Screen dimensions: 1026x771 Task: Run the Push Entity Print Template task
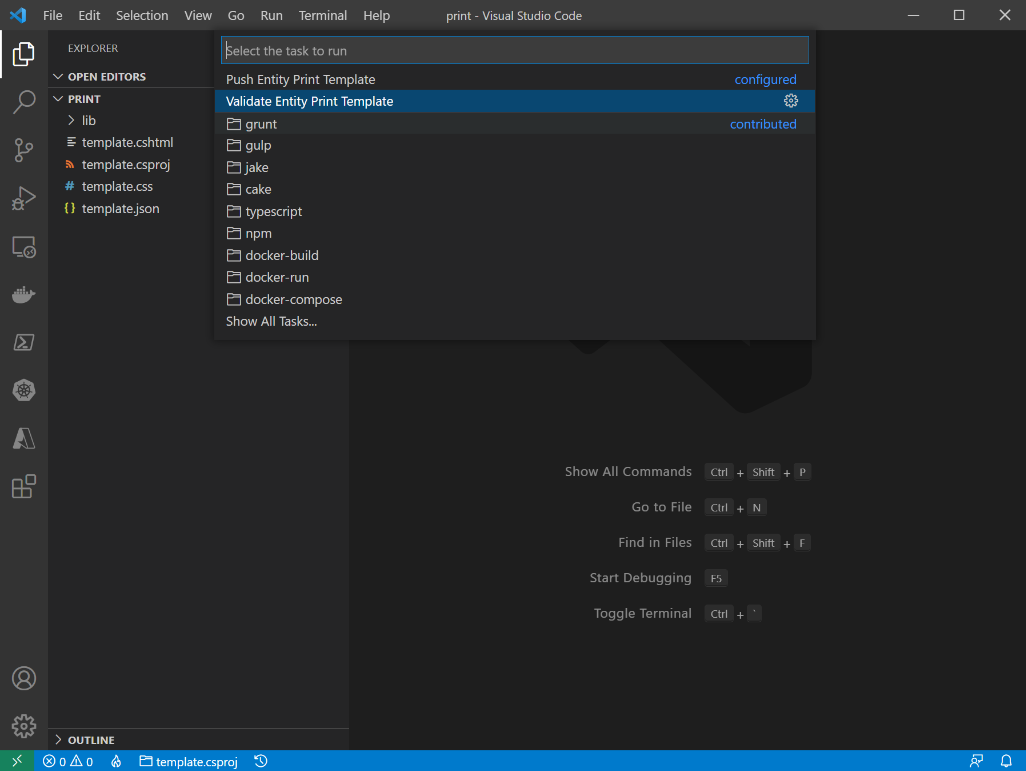[x=515, y=79]
